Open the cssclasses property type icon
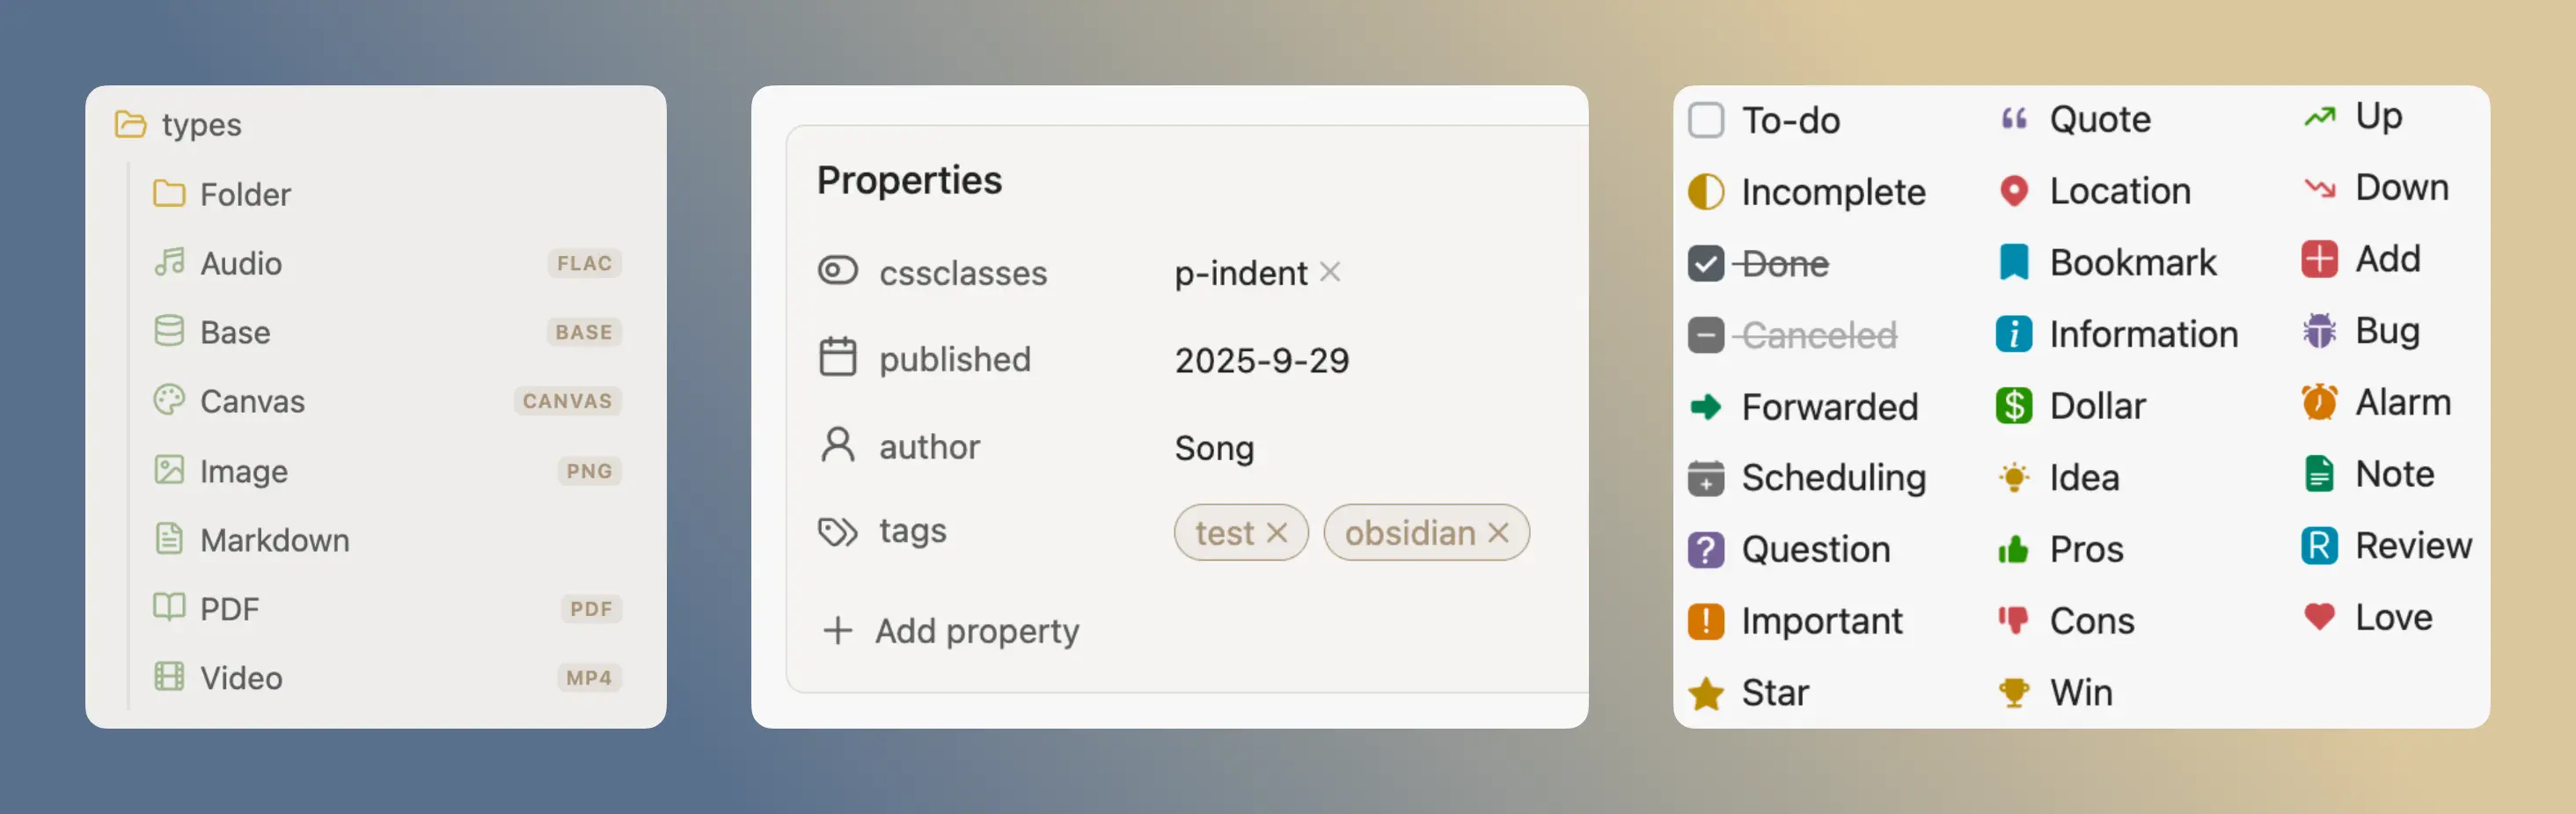Viewport: 2576px width, 814px height. pyautogui.click(x=837, y=271)
